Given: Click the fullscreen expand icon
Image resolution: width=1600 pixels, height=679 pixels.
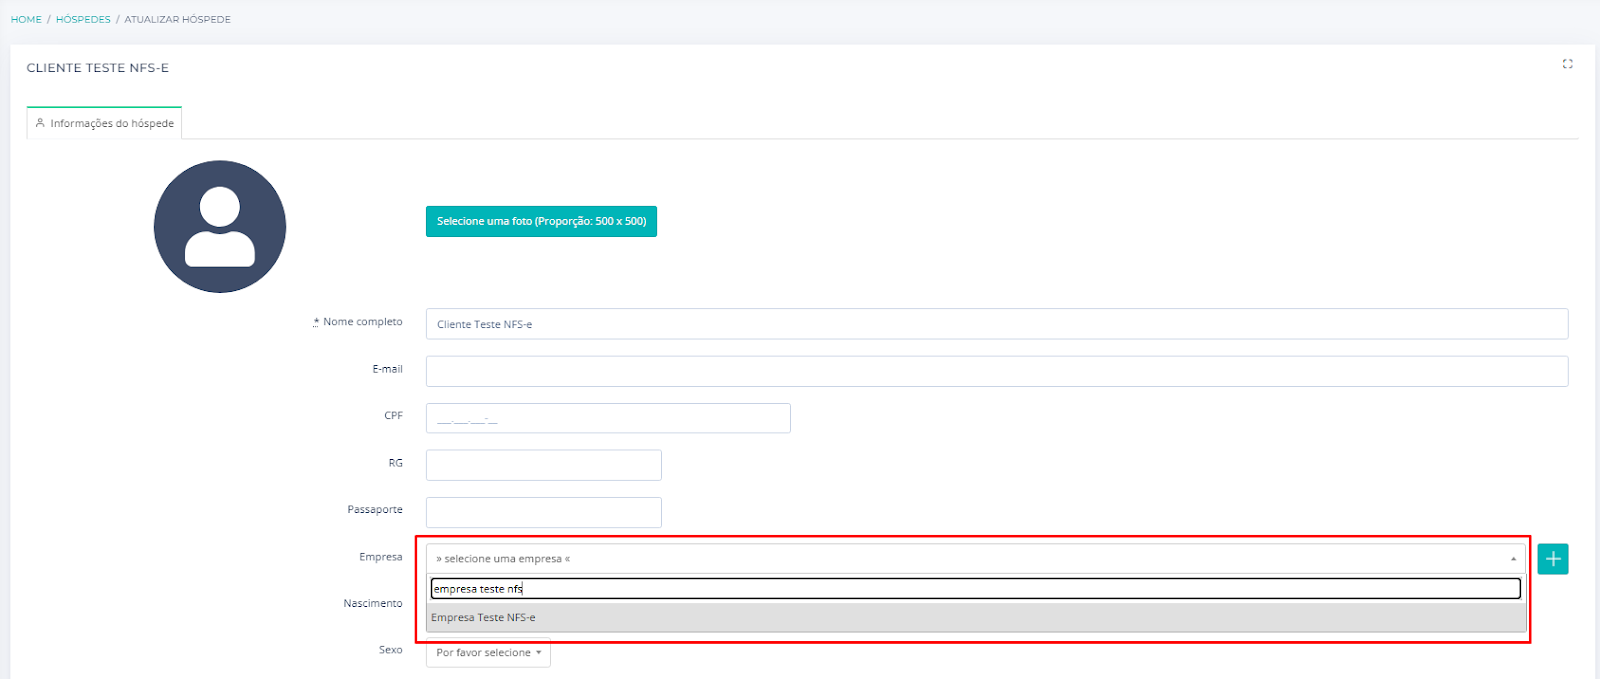Looking at the screenshot, I should coord(1567,64).
